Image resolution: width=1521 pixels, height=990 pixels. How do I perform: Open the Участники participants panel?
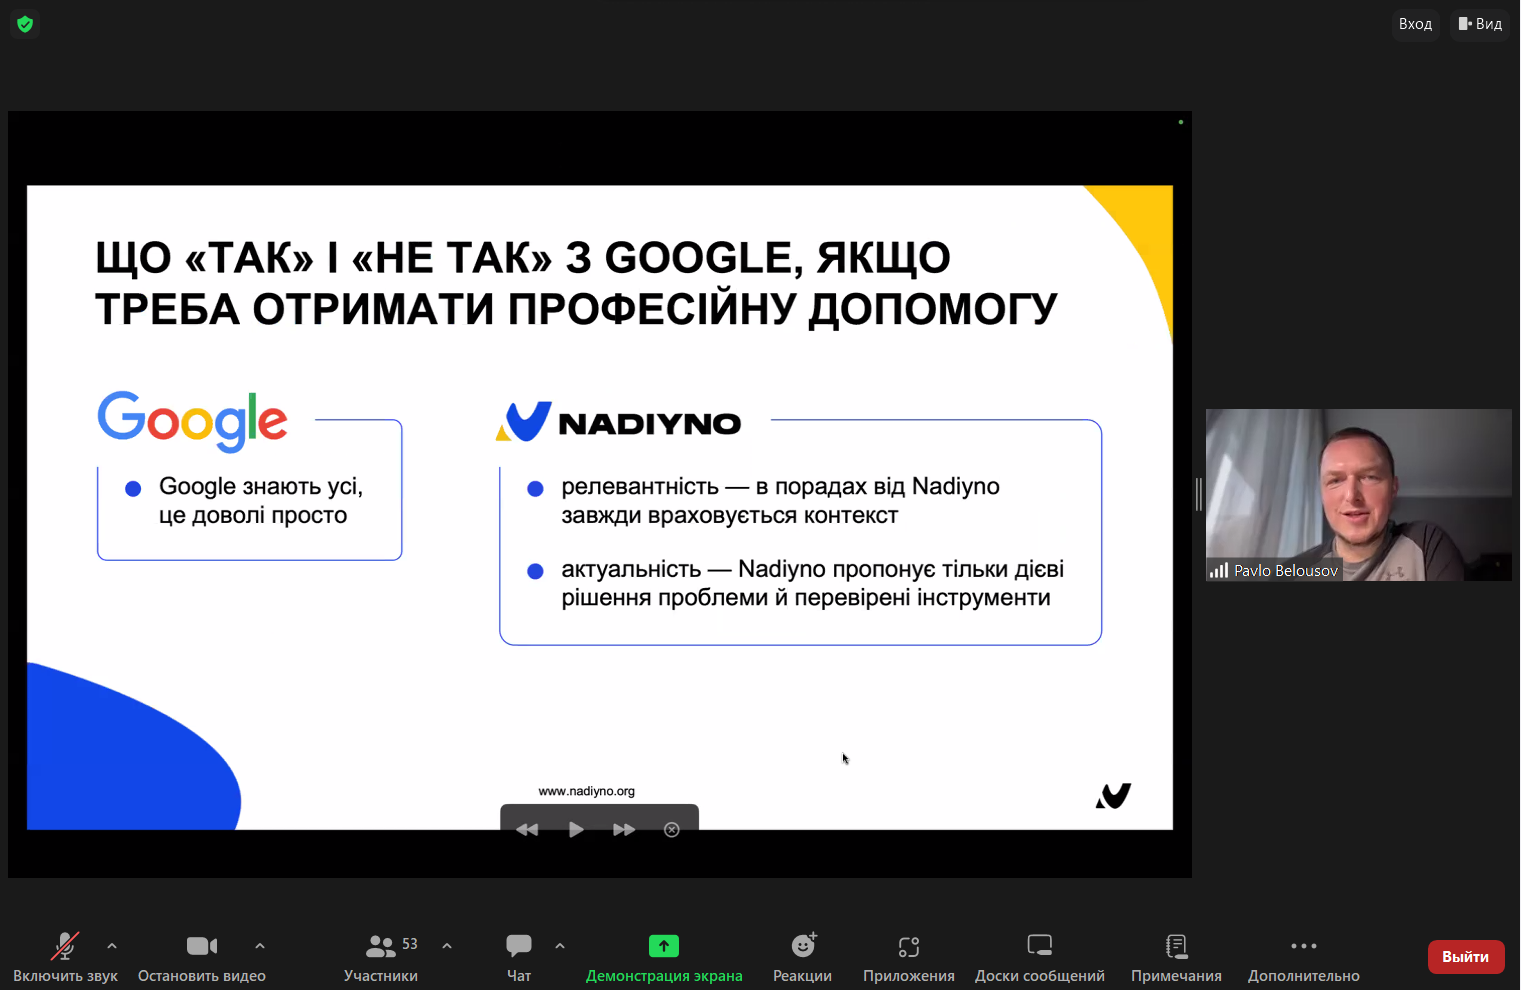click(x=381, y=957)
